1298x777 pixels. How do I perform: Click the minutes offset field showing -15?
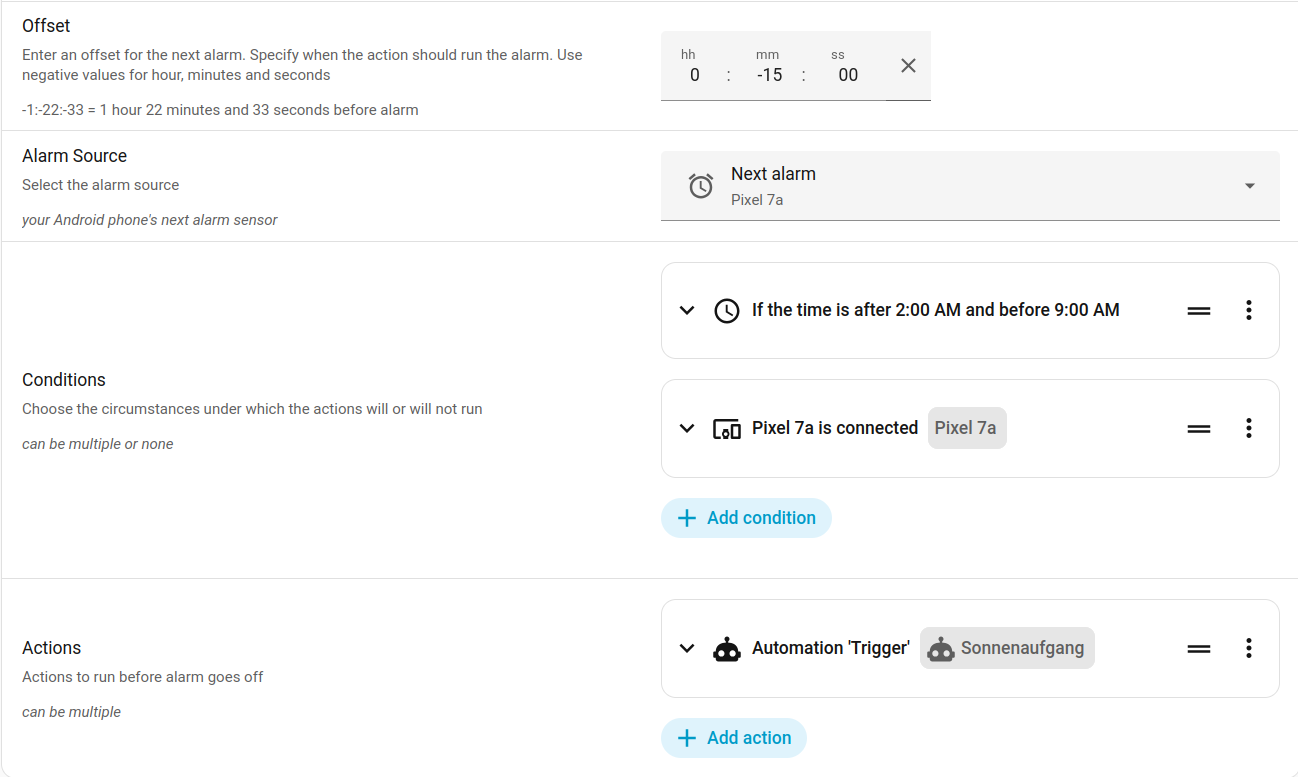tap(769, 75)
